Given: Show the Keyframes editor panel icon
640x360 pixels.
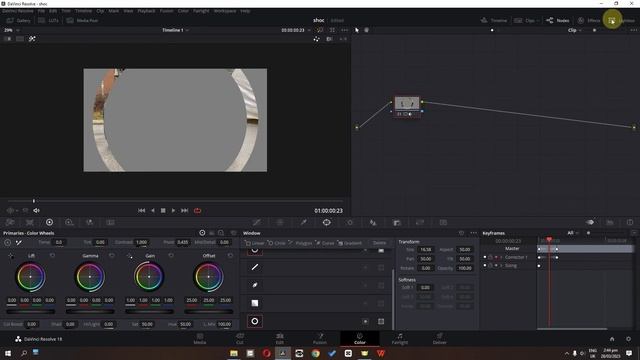Looking at the screenshot, I should (590, 222).
